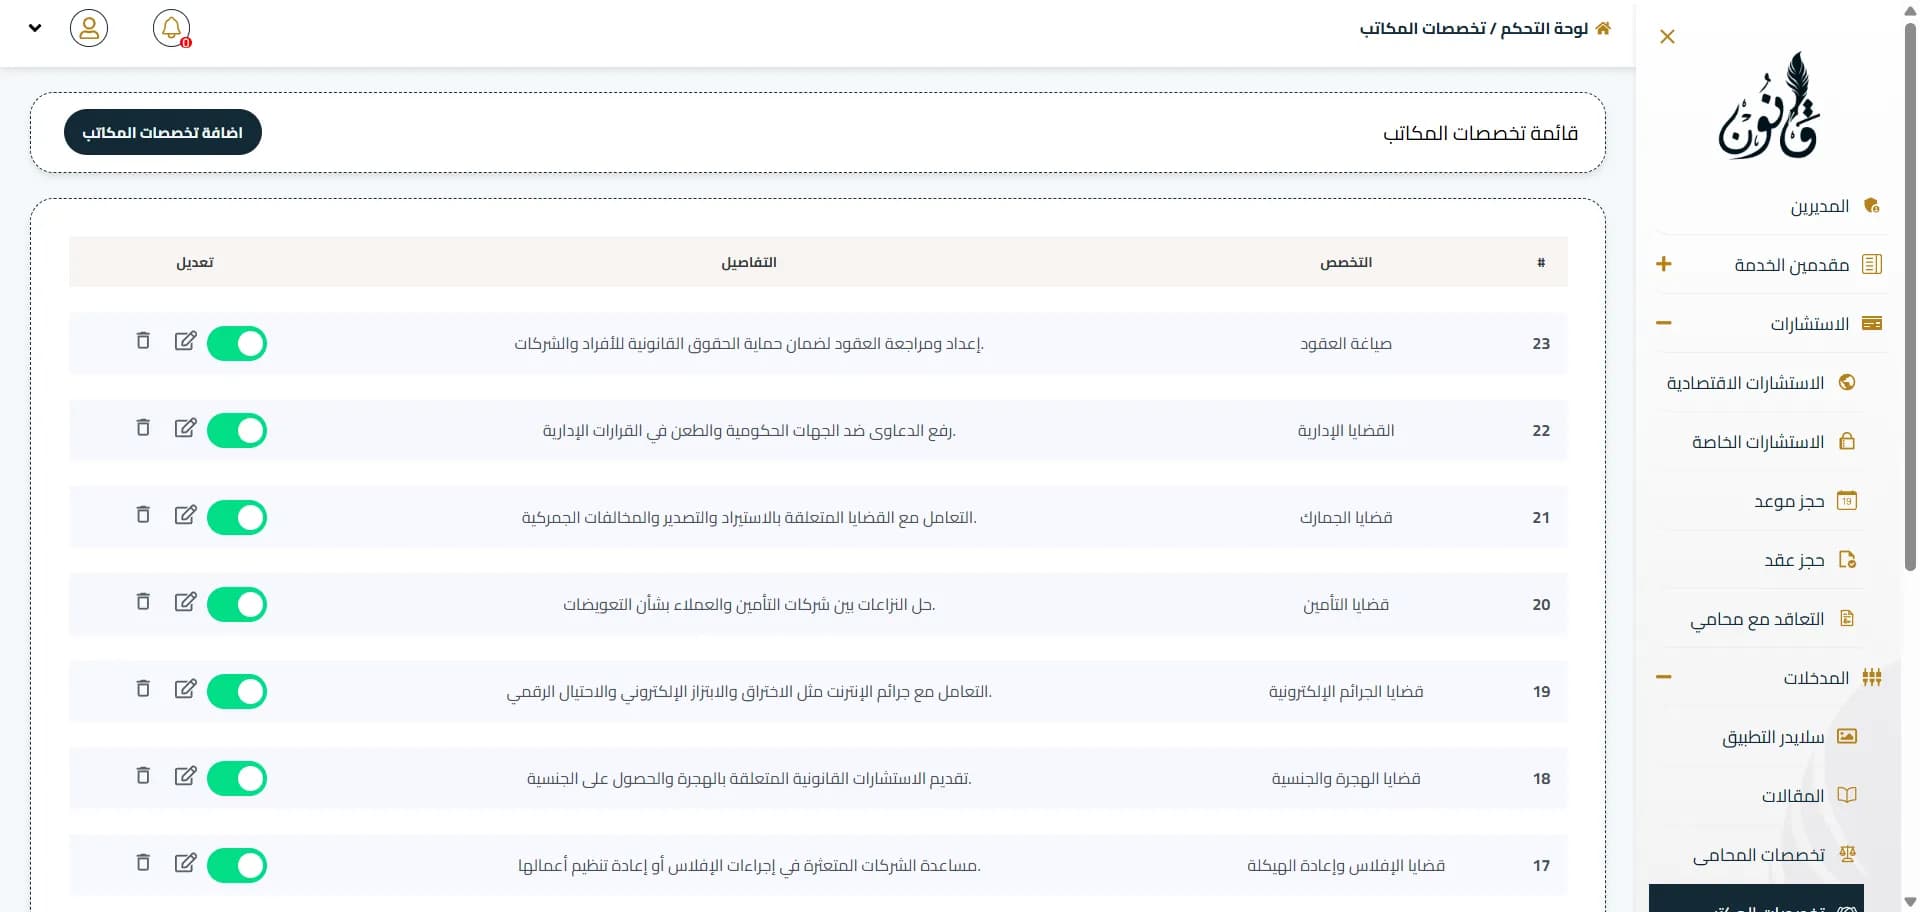
Task: Click the home icon in breadcrumb
Action: click(1603, 28)
